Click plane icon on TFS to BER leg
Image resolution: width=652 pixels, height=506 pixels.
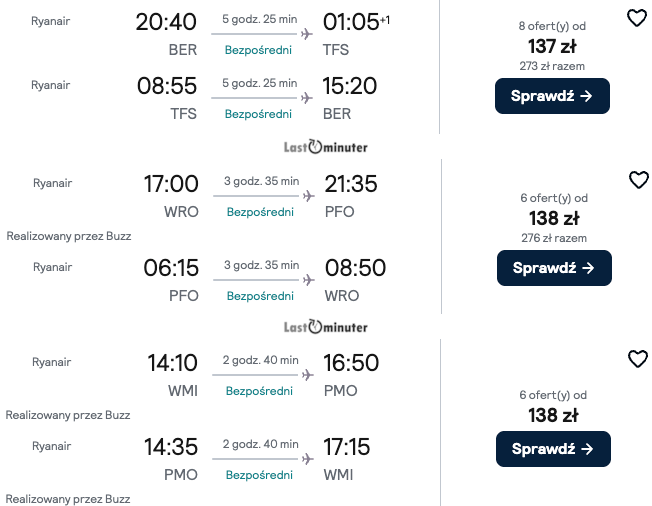point(307,97)
